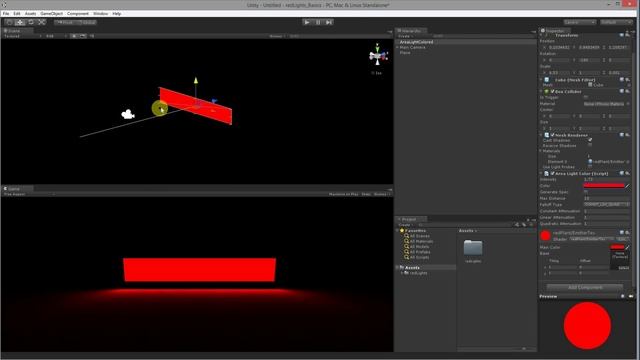Click the Play button
Viewport: 640px width, 360px height.
pyautogui.click(x=307, y=22)
